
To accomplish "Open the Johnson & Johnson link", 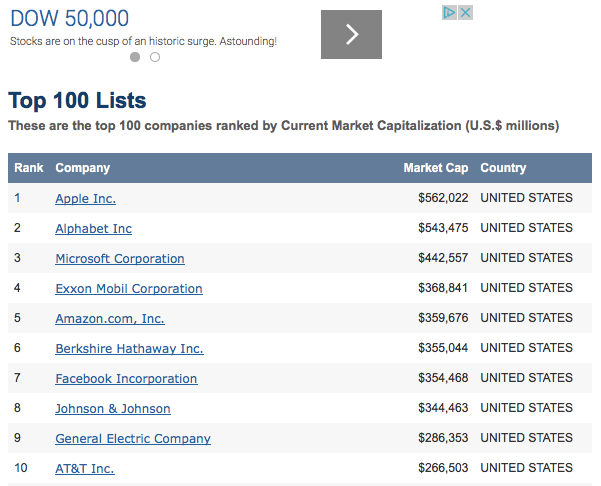I will [x=113, y=408].
